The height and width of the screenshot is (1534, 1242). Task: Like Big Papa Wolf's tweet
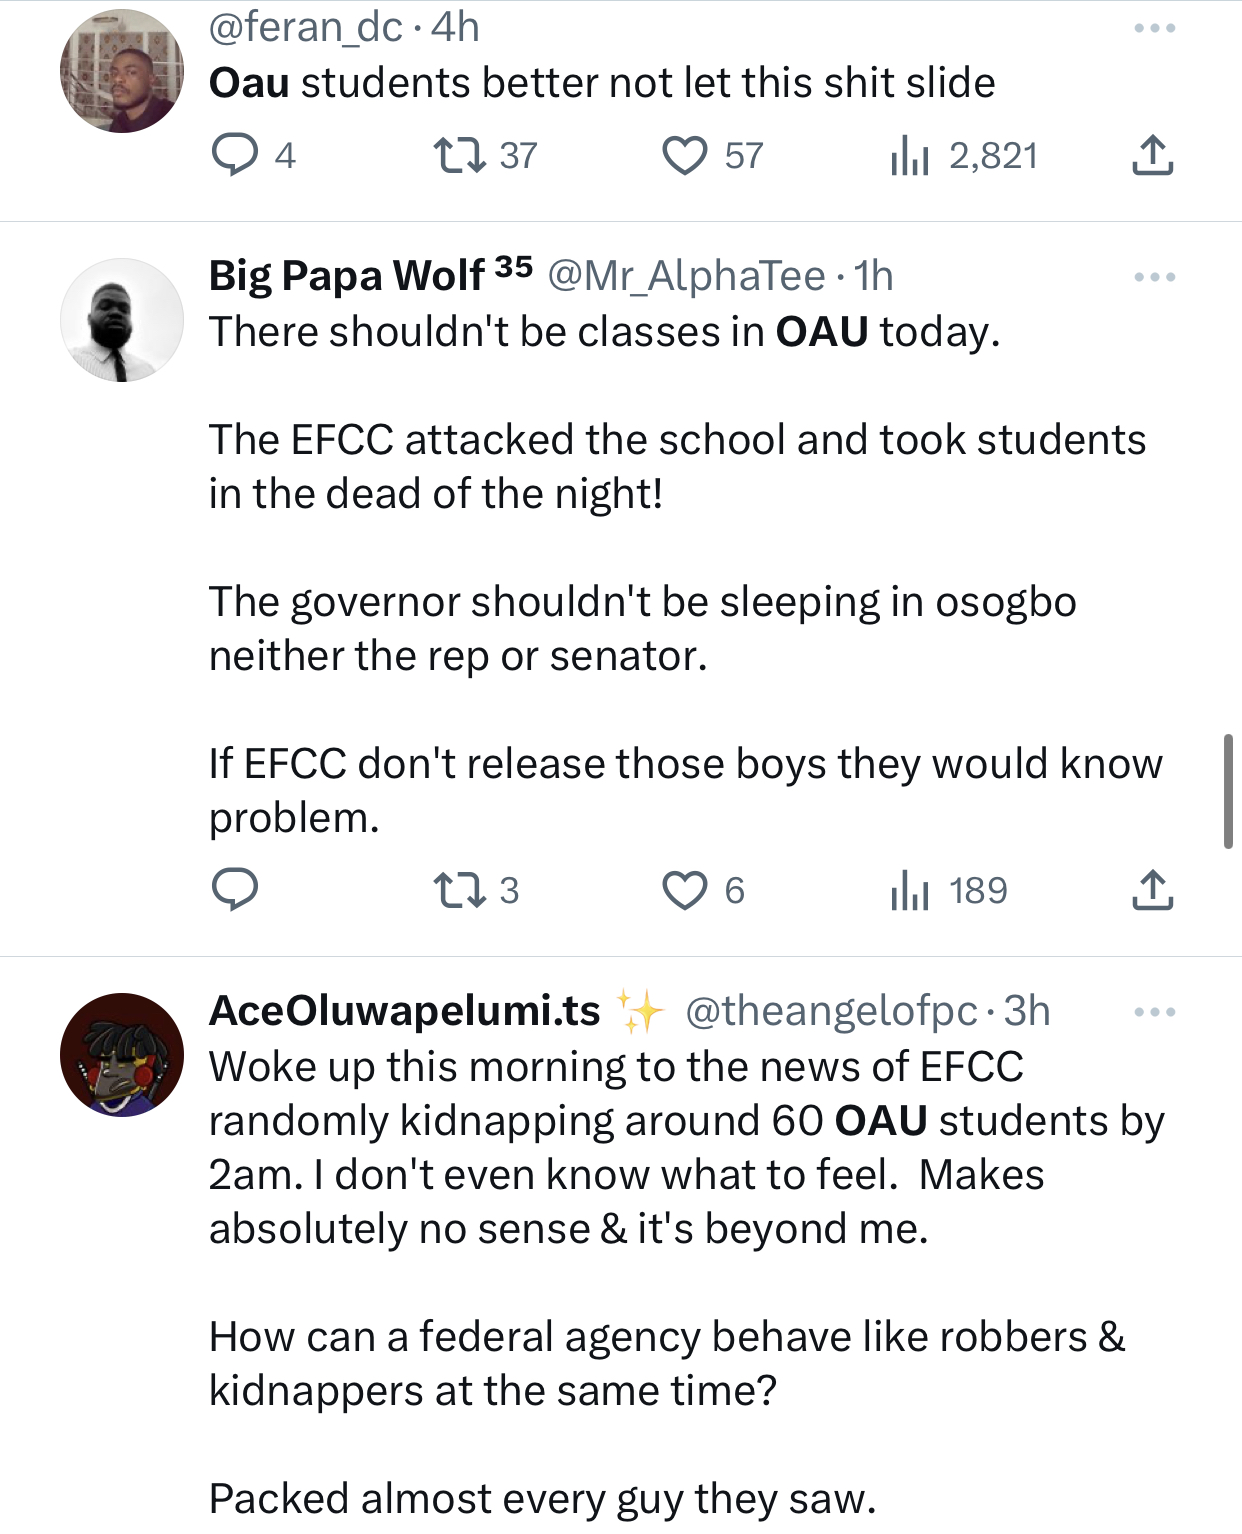point(685,890)
